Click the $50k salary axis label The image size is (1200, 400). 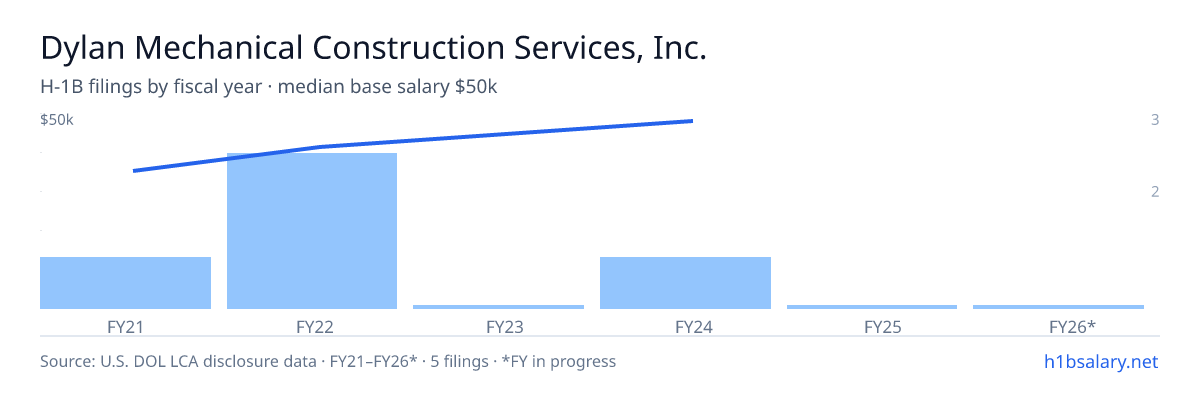point(57,120)
